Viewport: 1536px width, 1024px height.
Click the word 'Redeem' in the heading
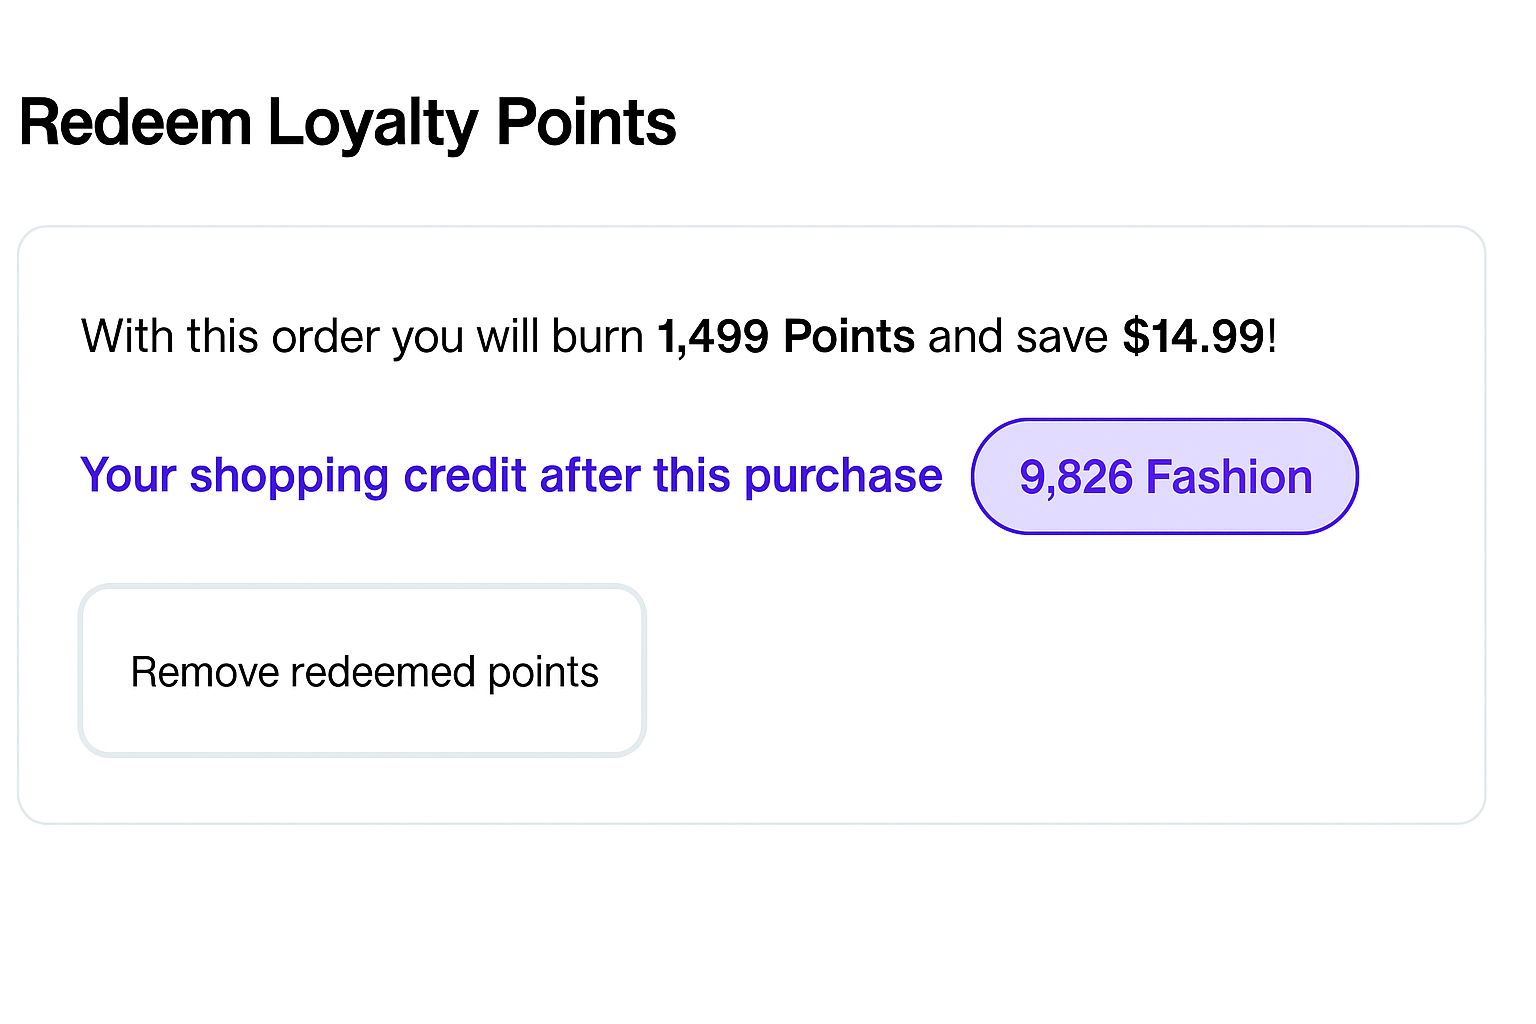coord(135,123)
